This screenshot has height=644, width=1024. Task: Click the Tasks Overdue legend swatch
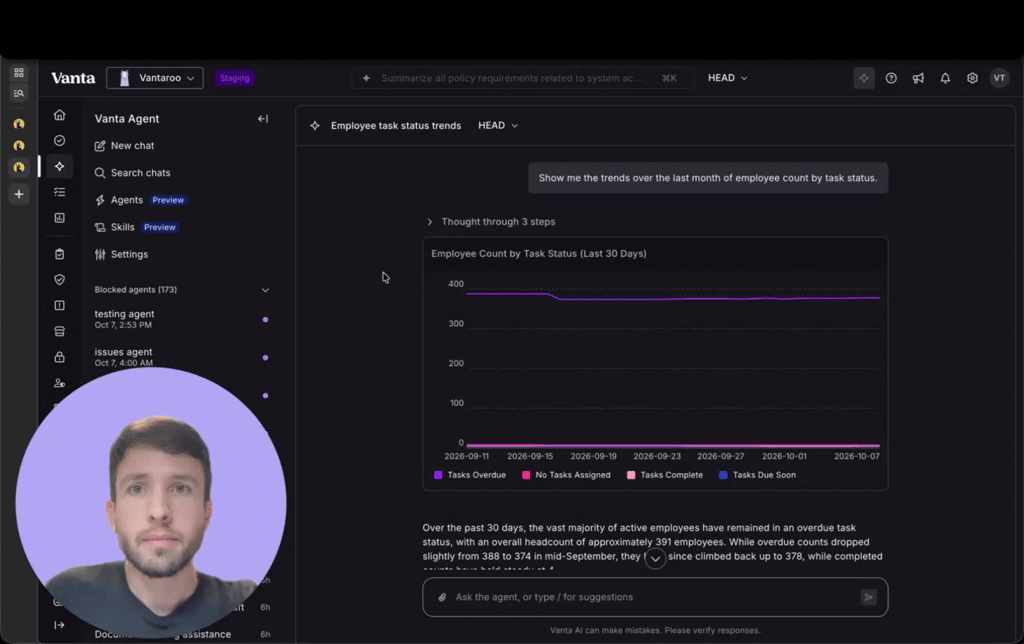(438, 475)
